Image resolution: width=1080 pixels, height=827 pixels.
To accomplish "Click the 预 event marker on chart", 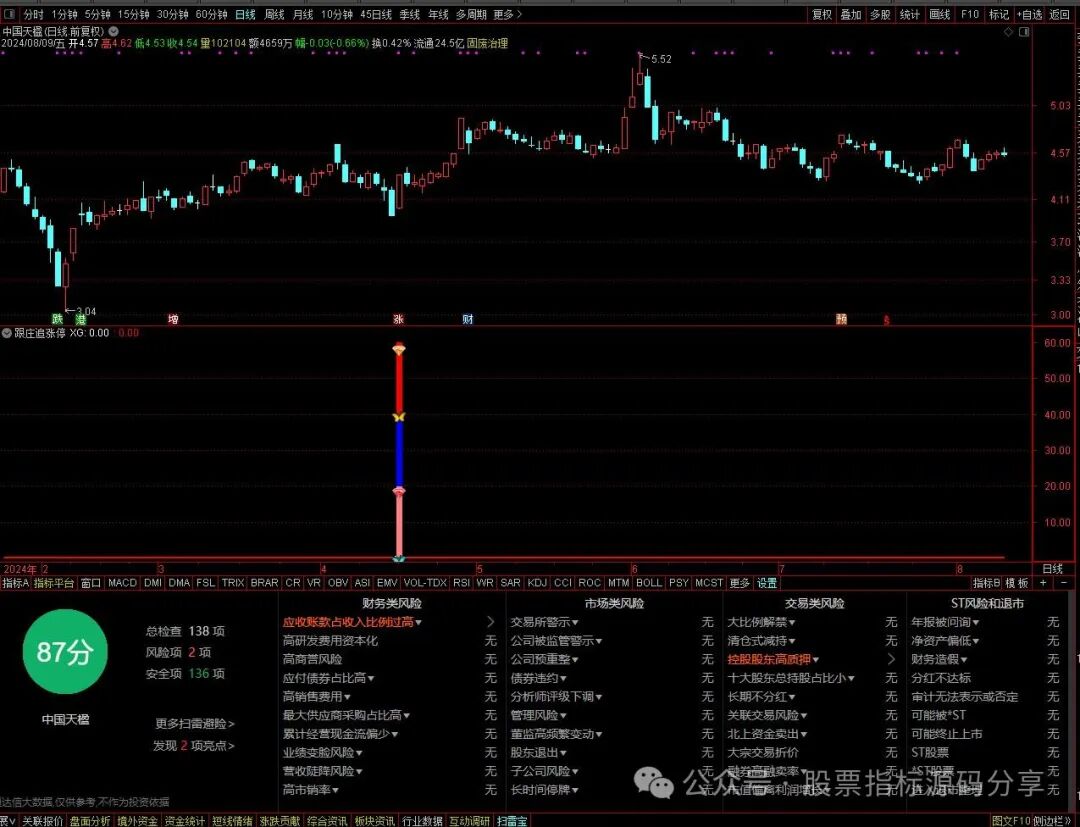I will tap(841, 319).
